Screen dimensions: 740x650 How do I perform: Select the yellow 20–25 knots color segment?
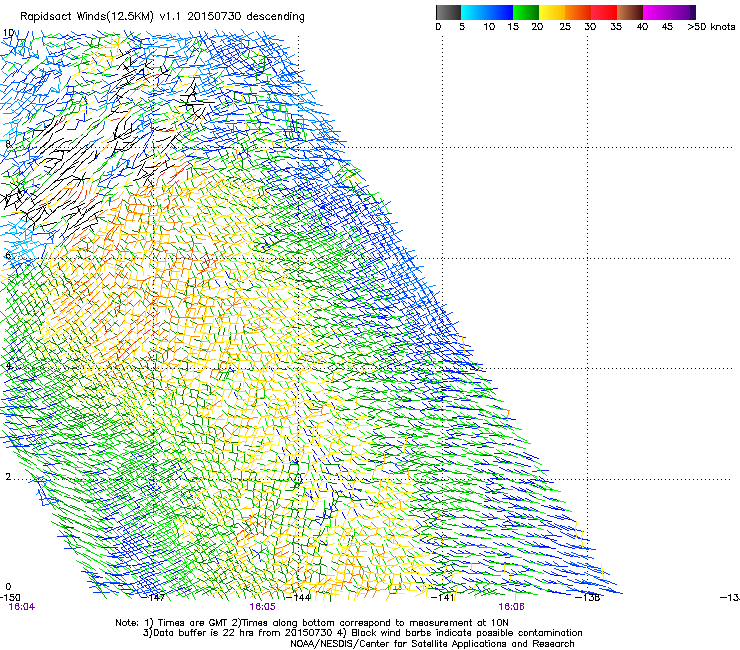pyautogui.click(x=552, y=12)
